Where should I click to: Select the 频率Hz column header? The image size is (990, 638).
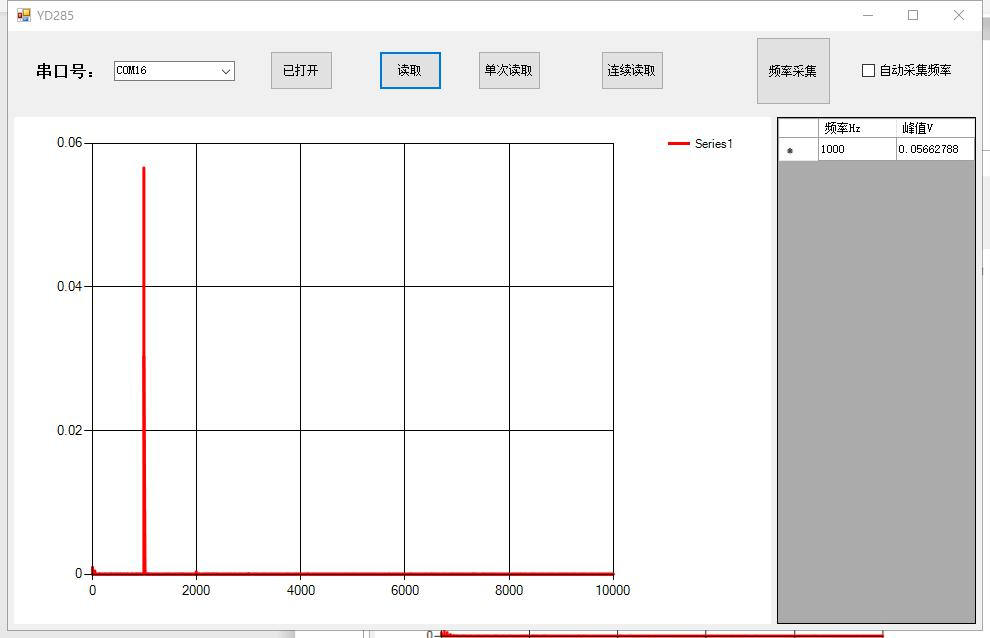[x=857, y=128]
